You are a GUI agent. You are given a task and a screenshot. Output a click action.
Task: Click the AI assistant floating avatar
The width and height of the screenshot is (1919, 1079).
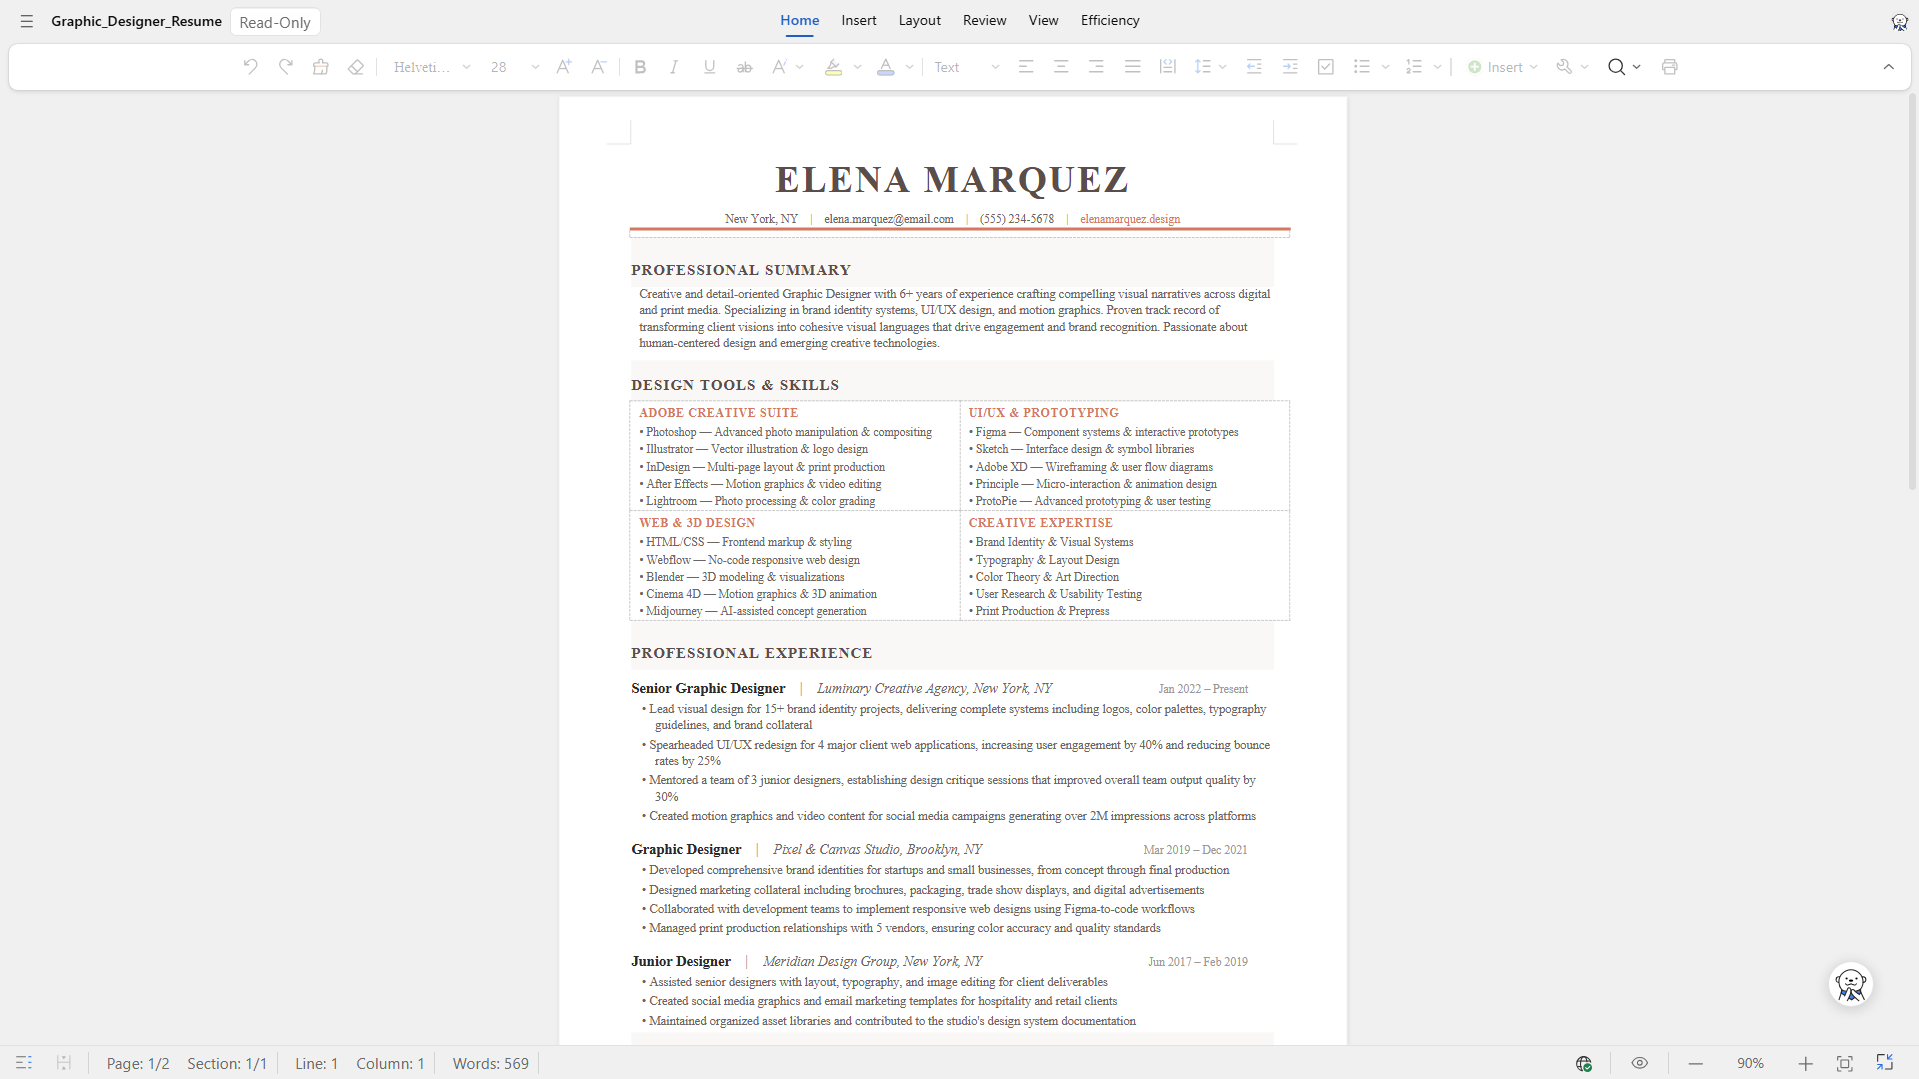(1851, 984)
